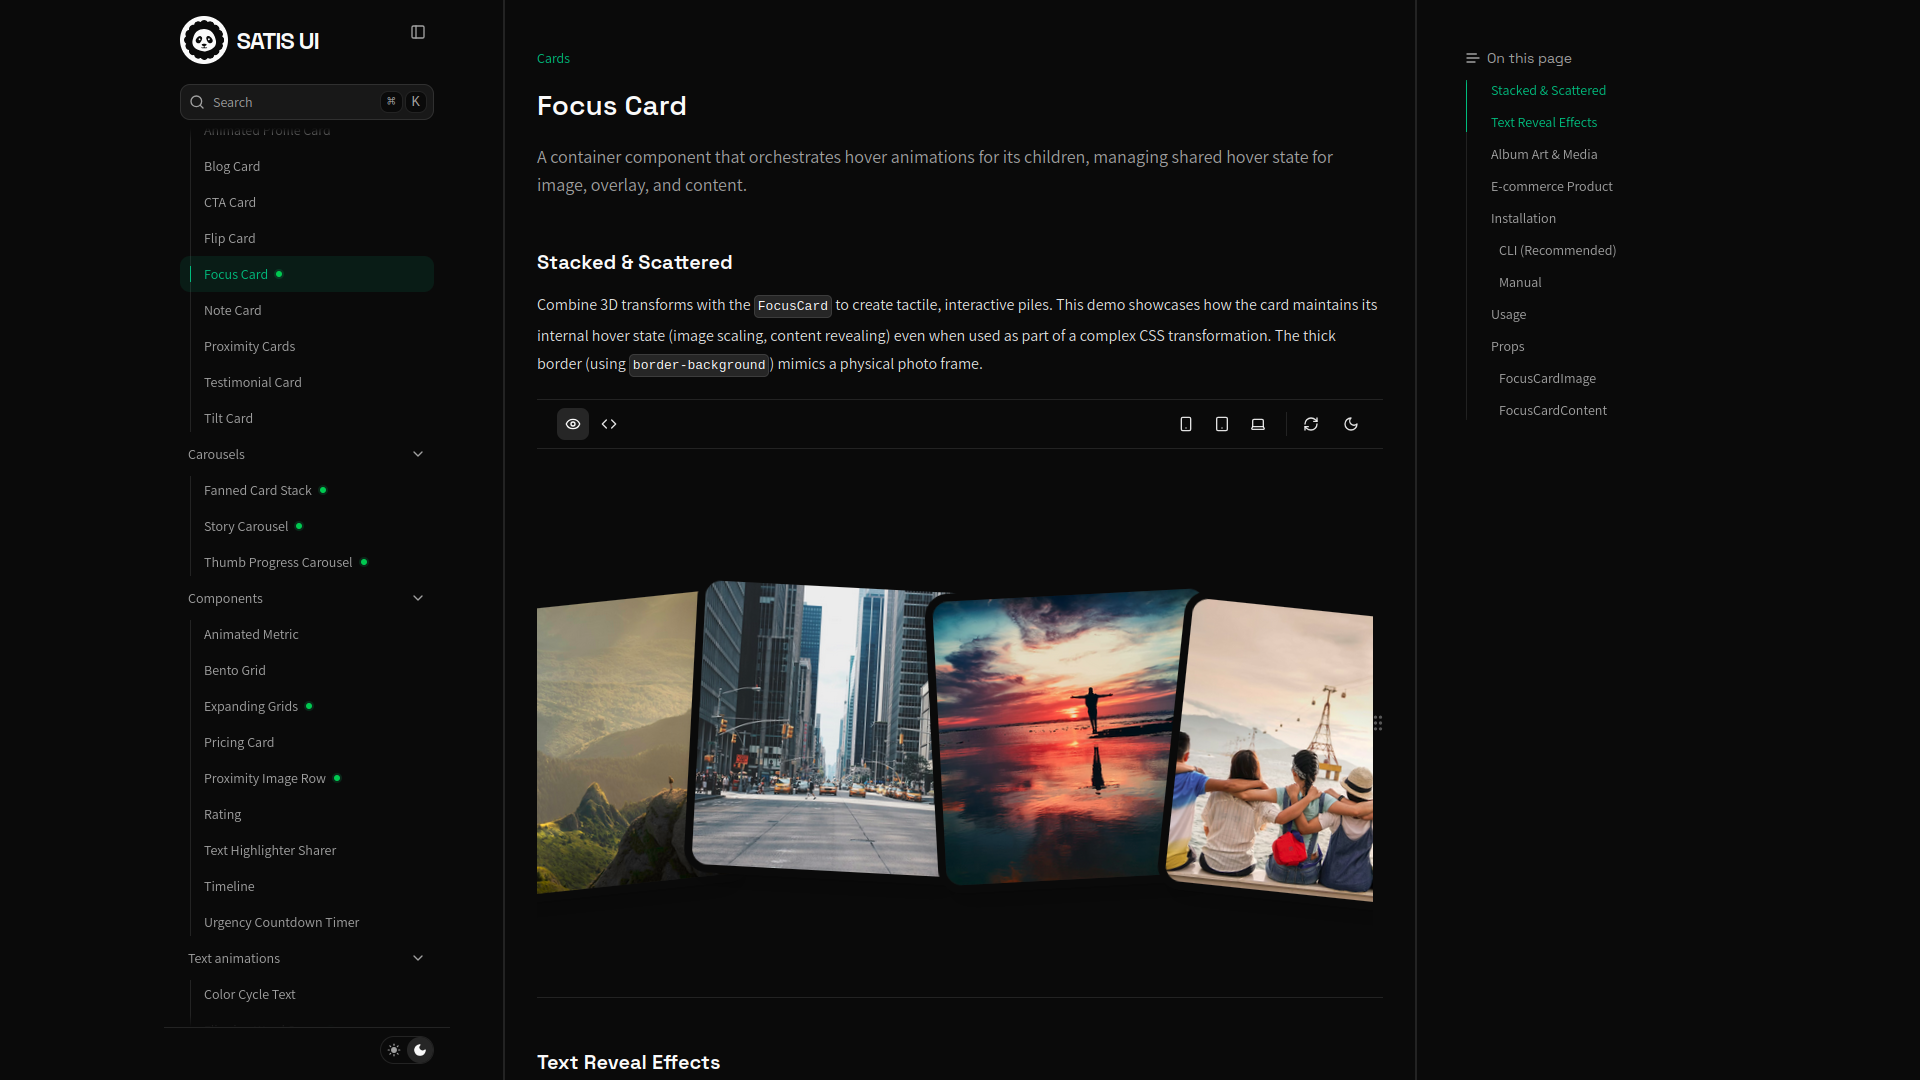Collapse the sidebar with the panel icon

(x=417, y=31)
